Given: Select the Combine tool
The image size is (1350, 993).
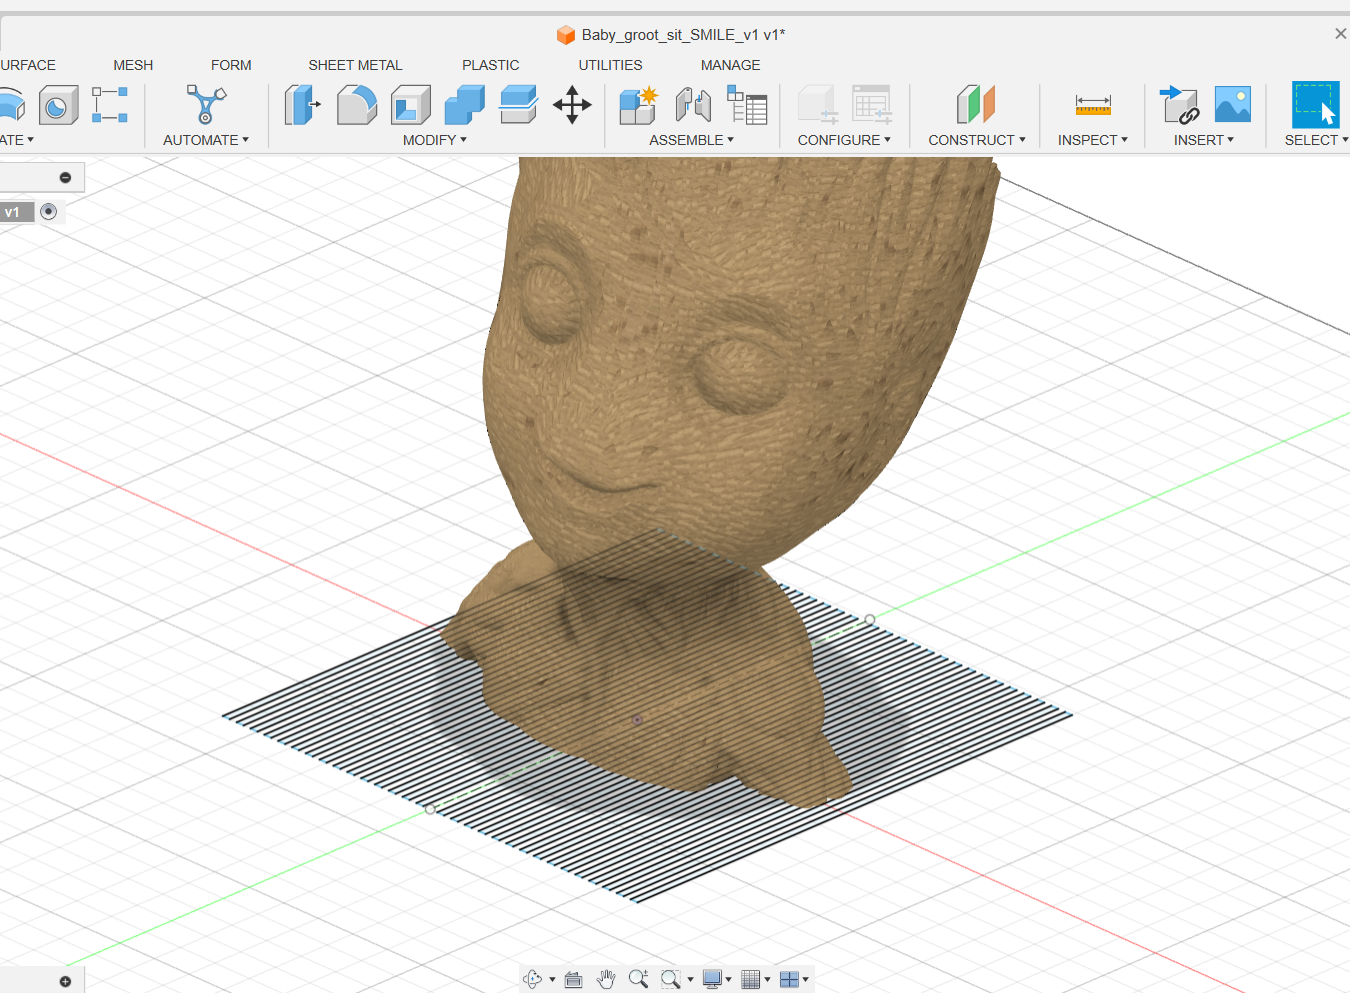Looking at the screenshot, I should [x=464, y=105].
